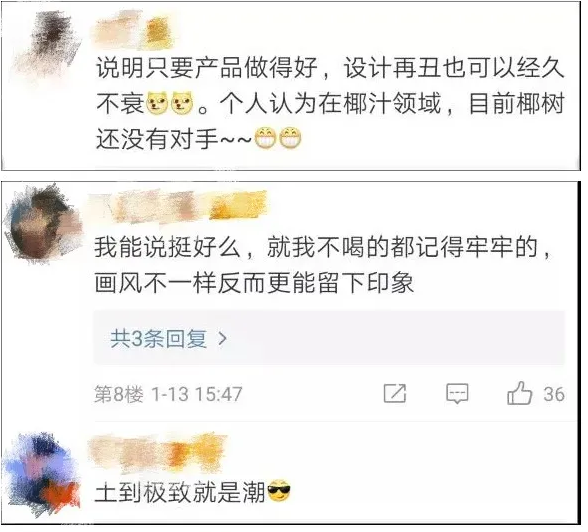Click the second doge emoji after 不衰

pyautogui.click(x=182, y=103)
